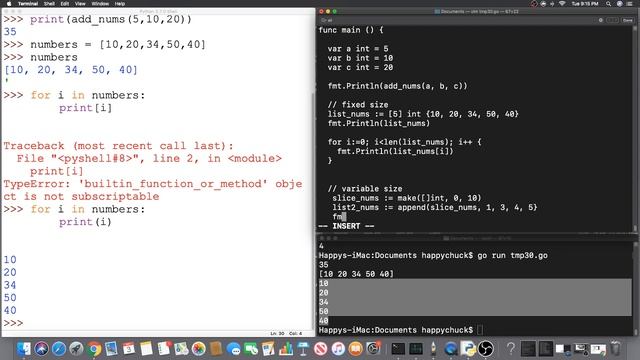Open the Window menu

tap(100, 4)
